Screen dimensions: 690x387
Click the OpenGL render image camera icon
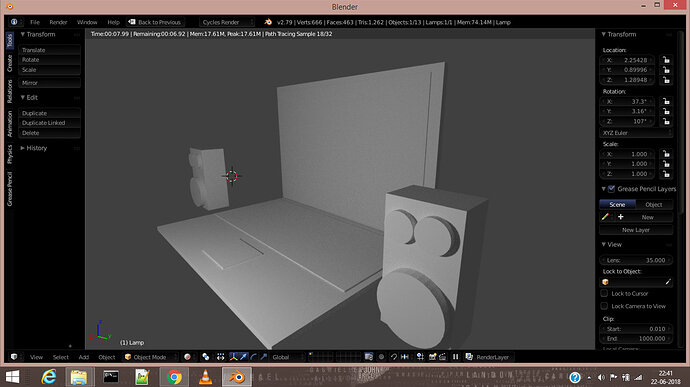[432, 357]
